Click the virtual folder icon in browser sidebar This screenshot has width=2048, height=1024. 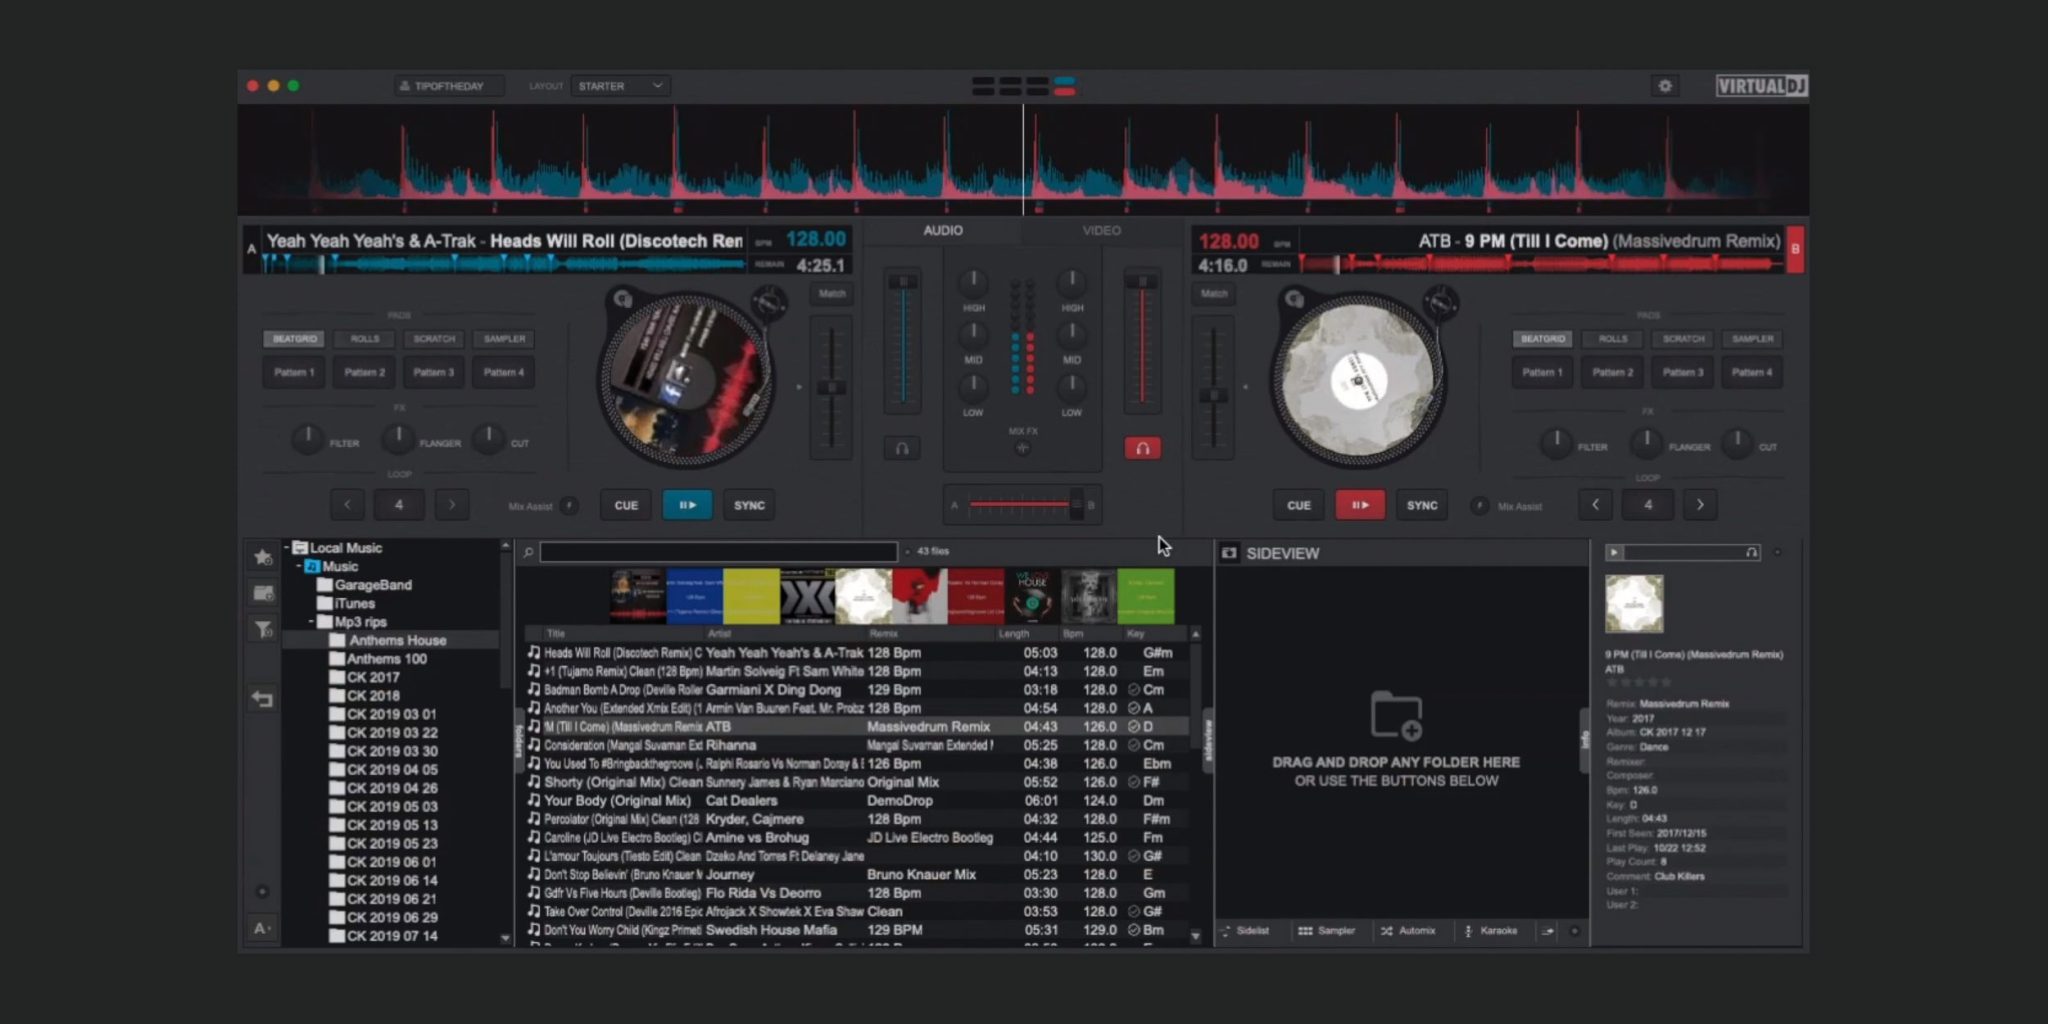263,593
